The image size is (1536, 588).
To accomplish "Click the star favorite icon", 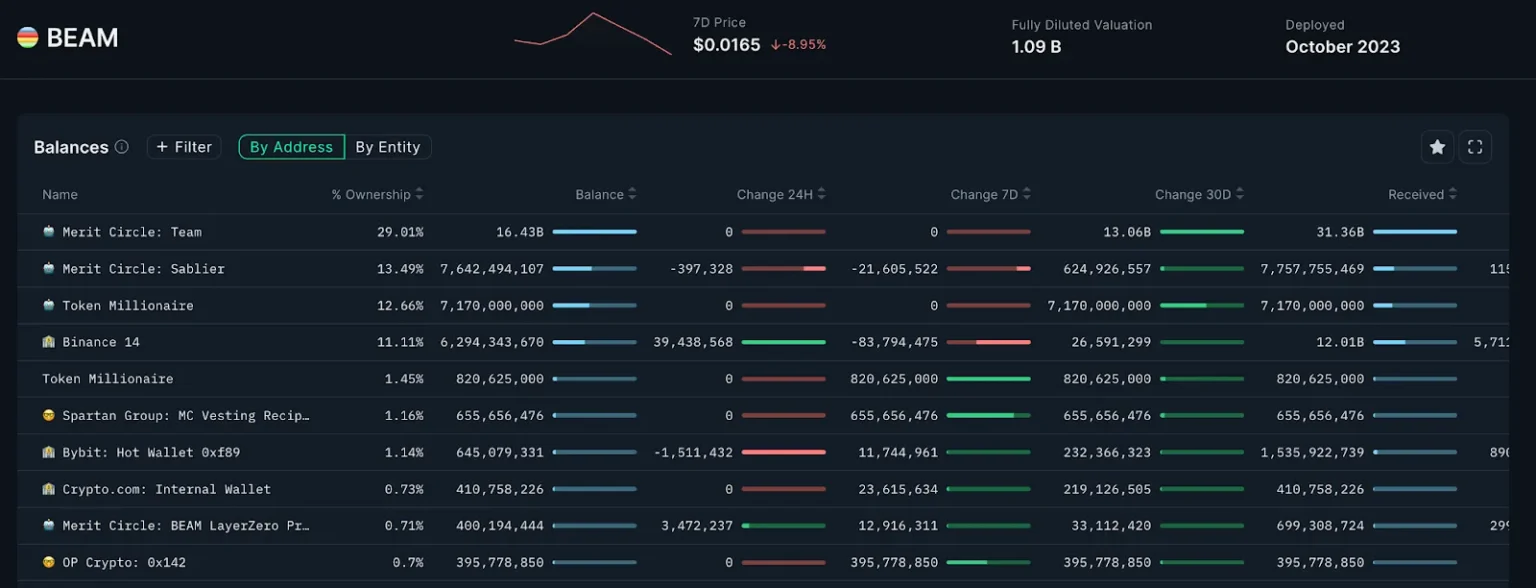I will point(1437,147).
